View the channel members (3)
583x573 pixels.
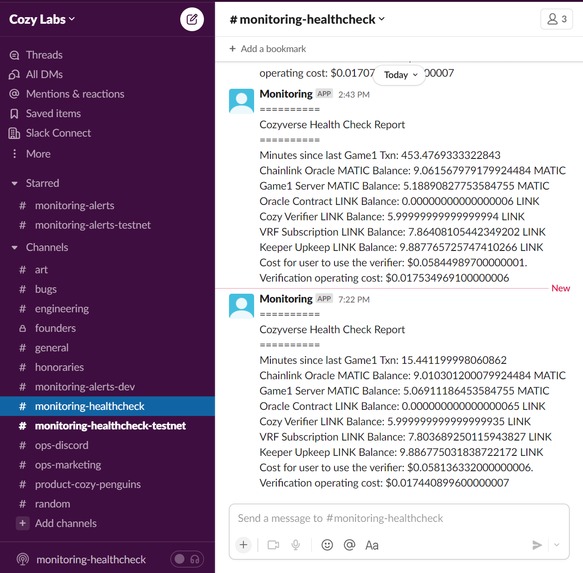(556, 19)
